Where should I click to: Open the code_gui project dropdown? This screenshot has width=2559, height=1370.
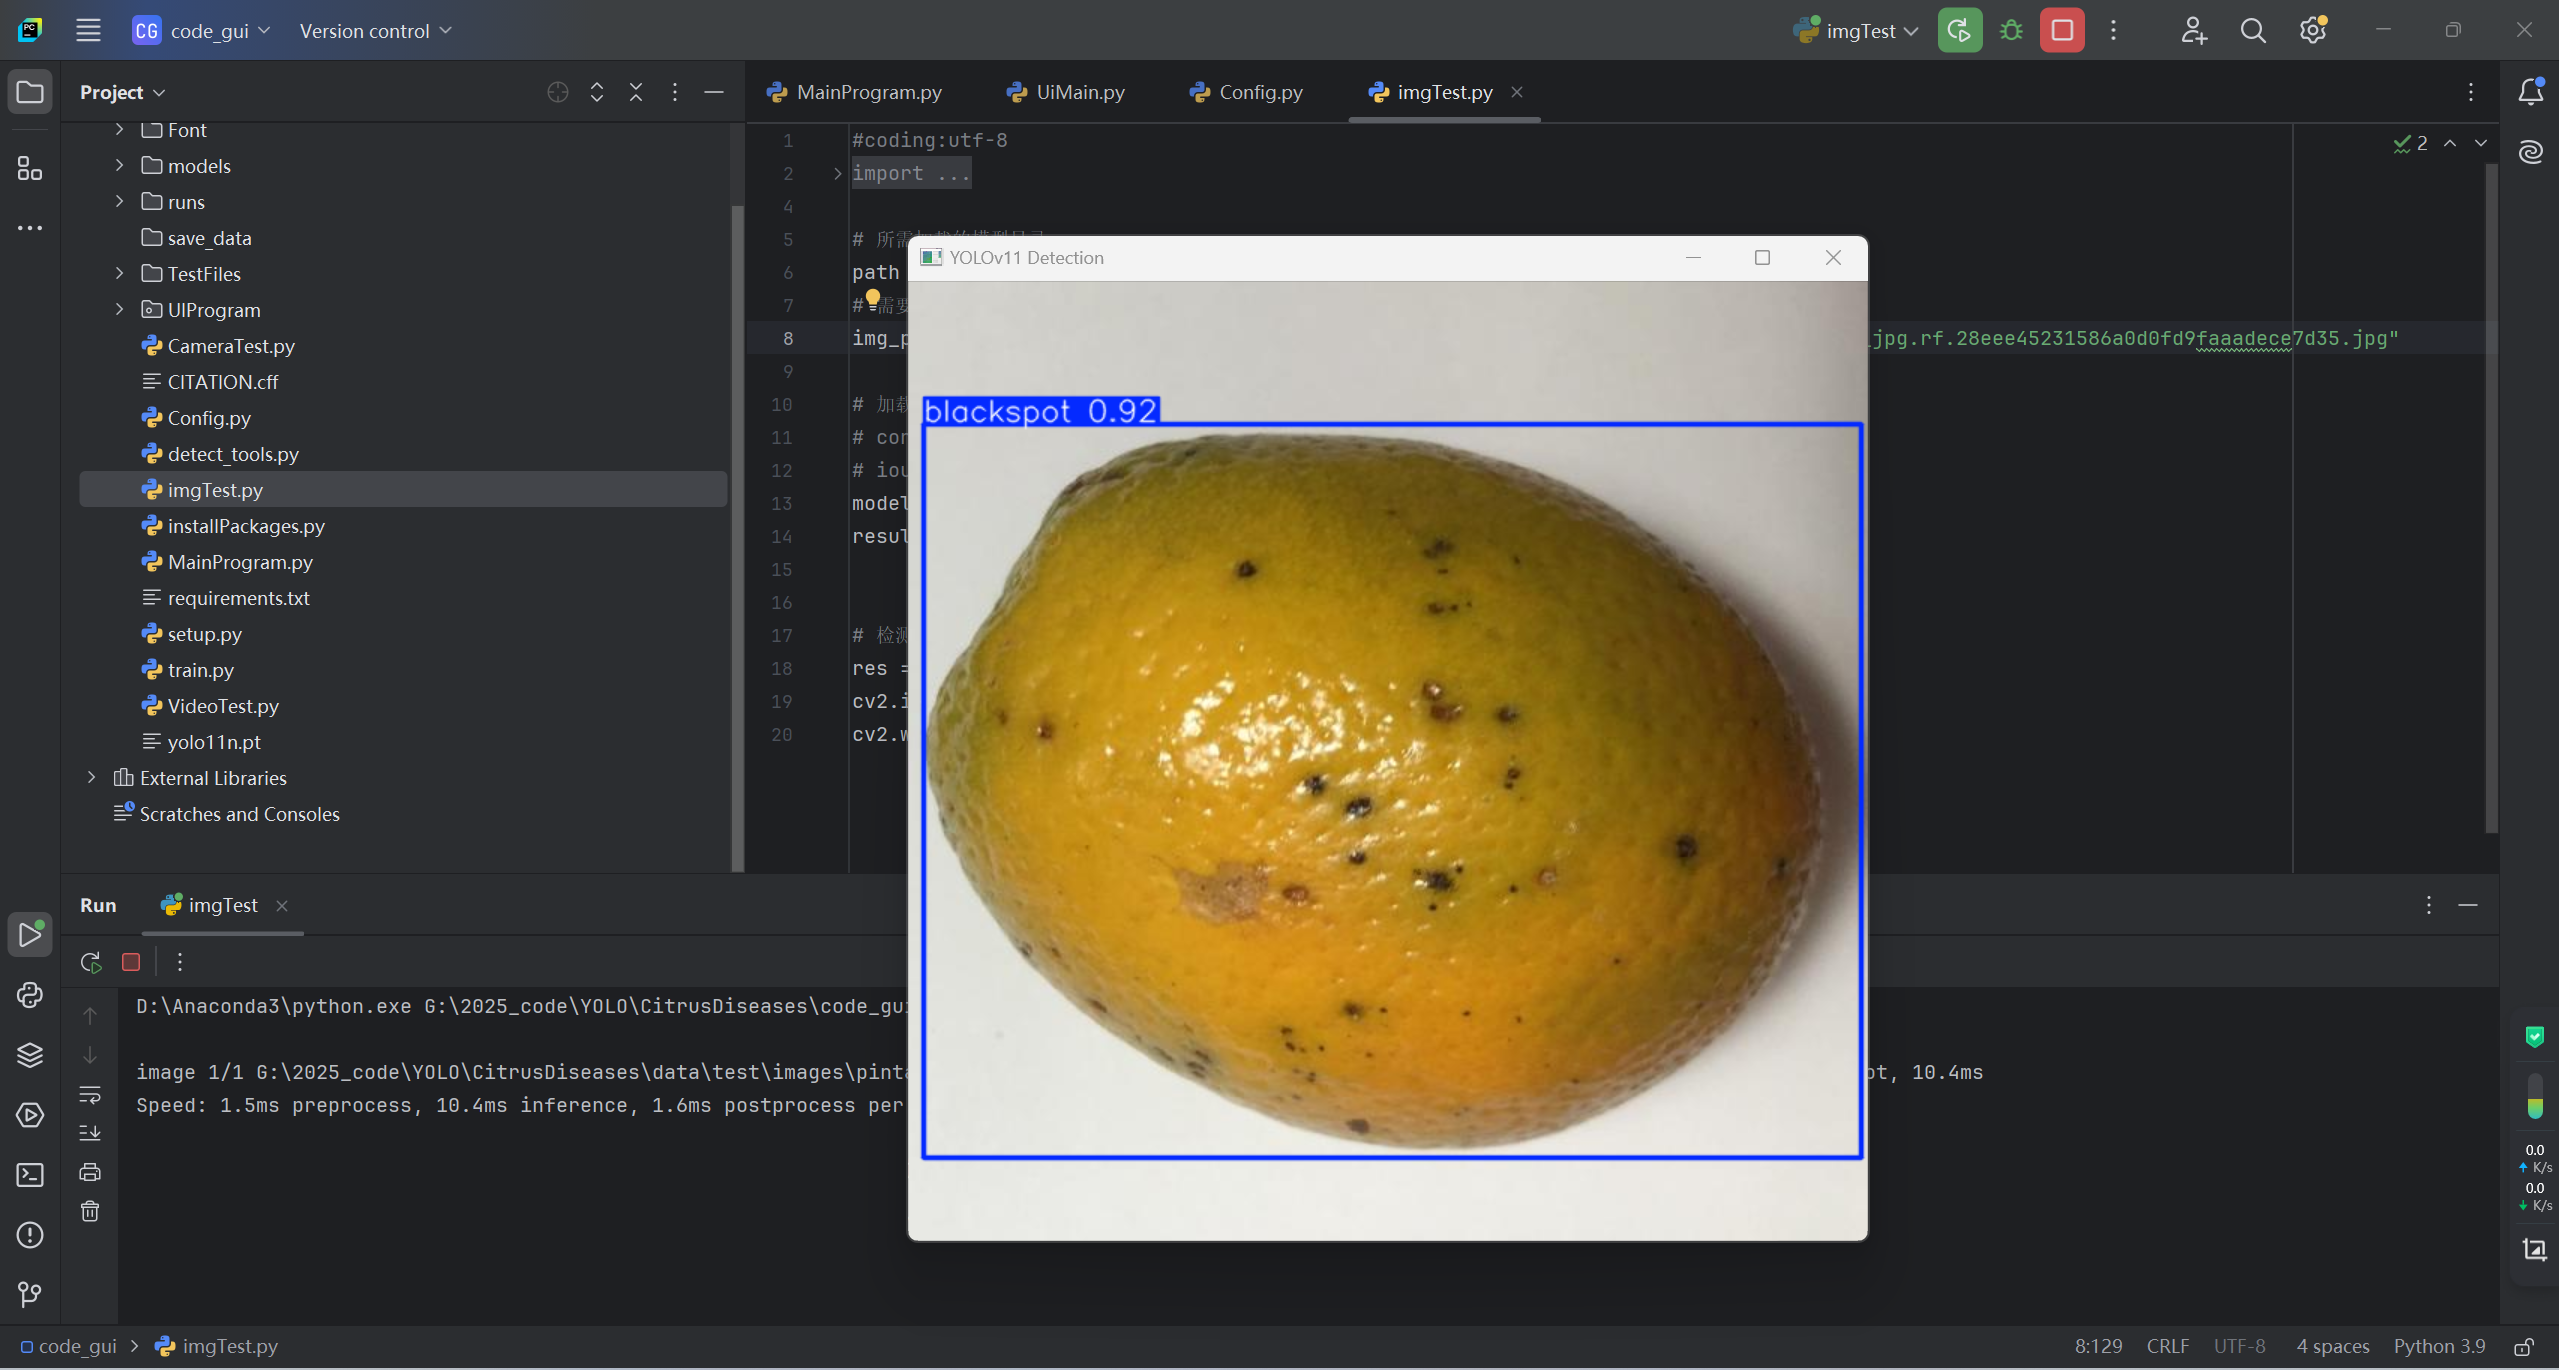202,30
